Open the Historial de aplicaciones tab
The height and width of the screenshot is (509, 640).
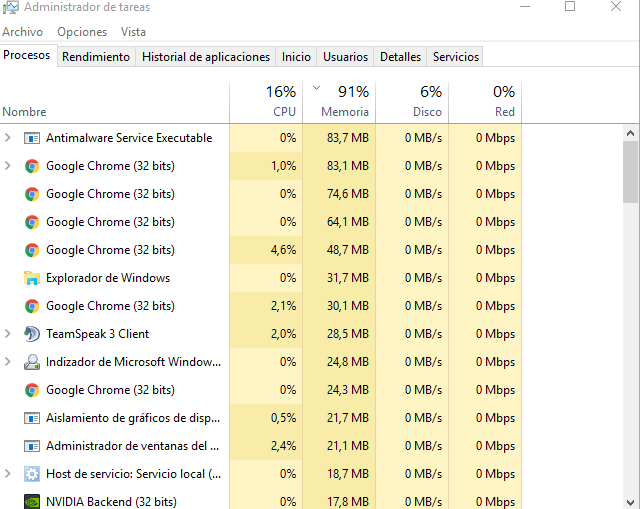pyautogui.click(x=206, y=57)
